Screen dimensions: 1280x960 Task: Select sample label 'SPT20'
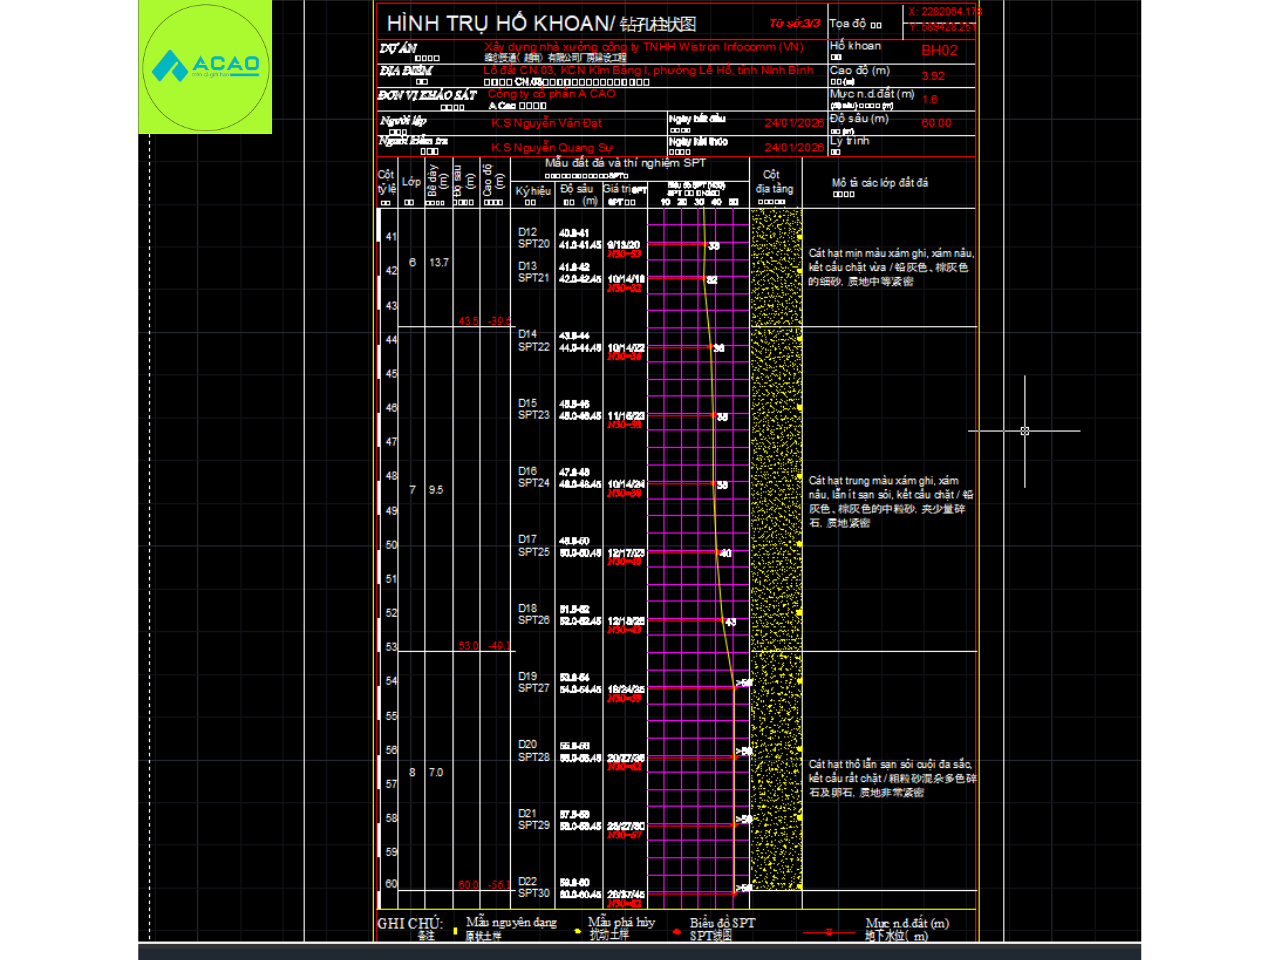(534, 244)
